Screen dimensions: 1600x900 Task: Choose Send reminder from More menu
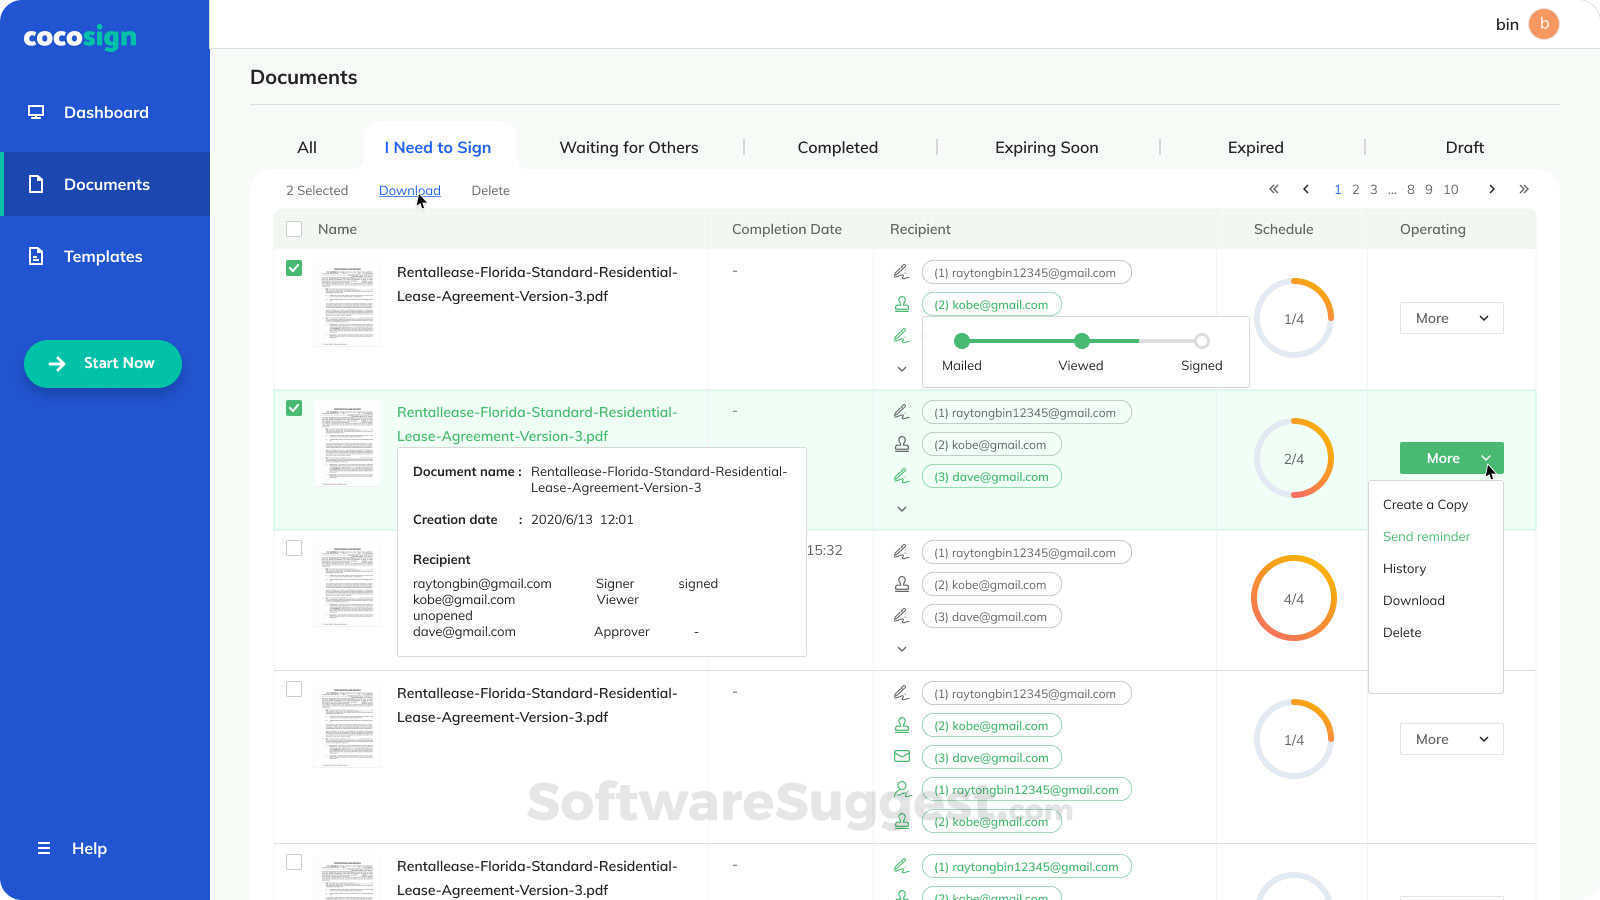tap(1426, 536)
